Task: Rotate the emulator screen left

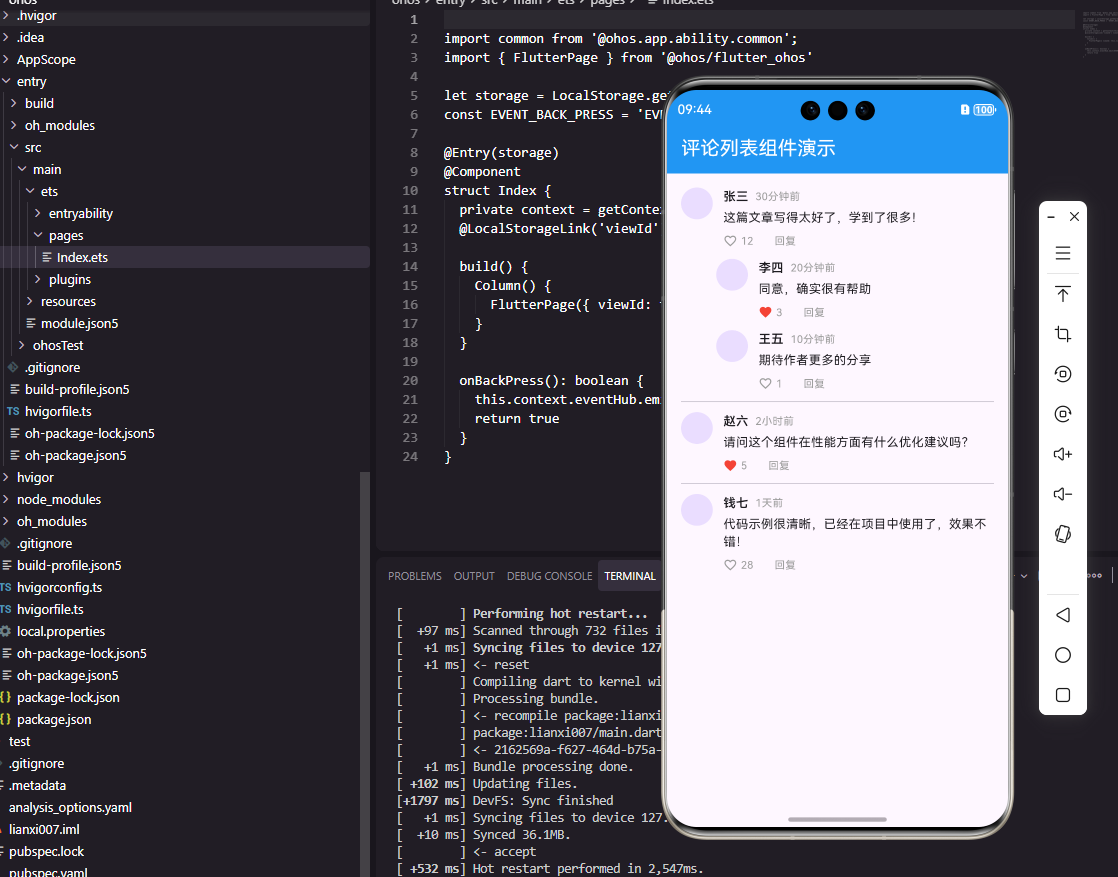Action: 1062,373
